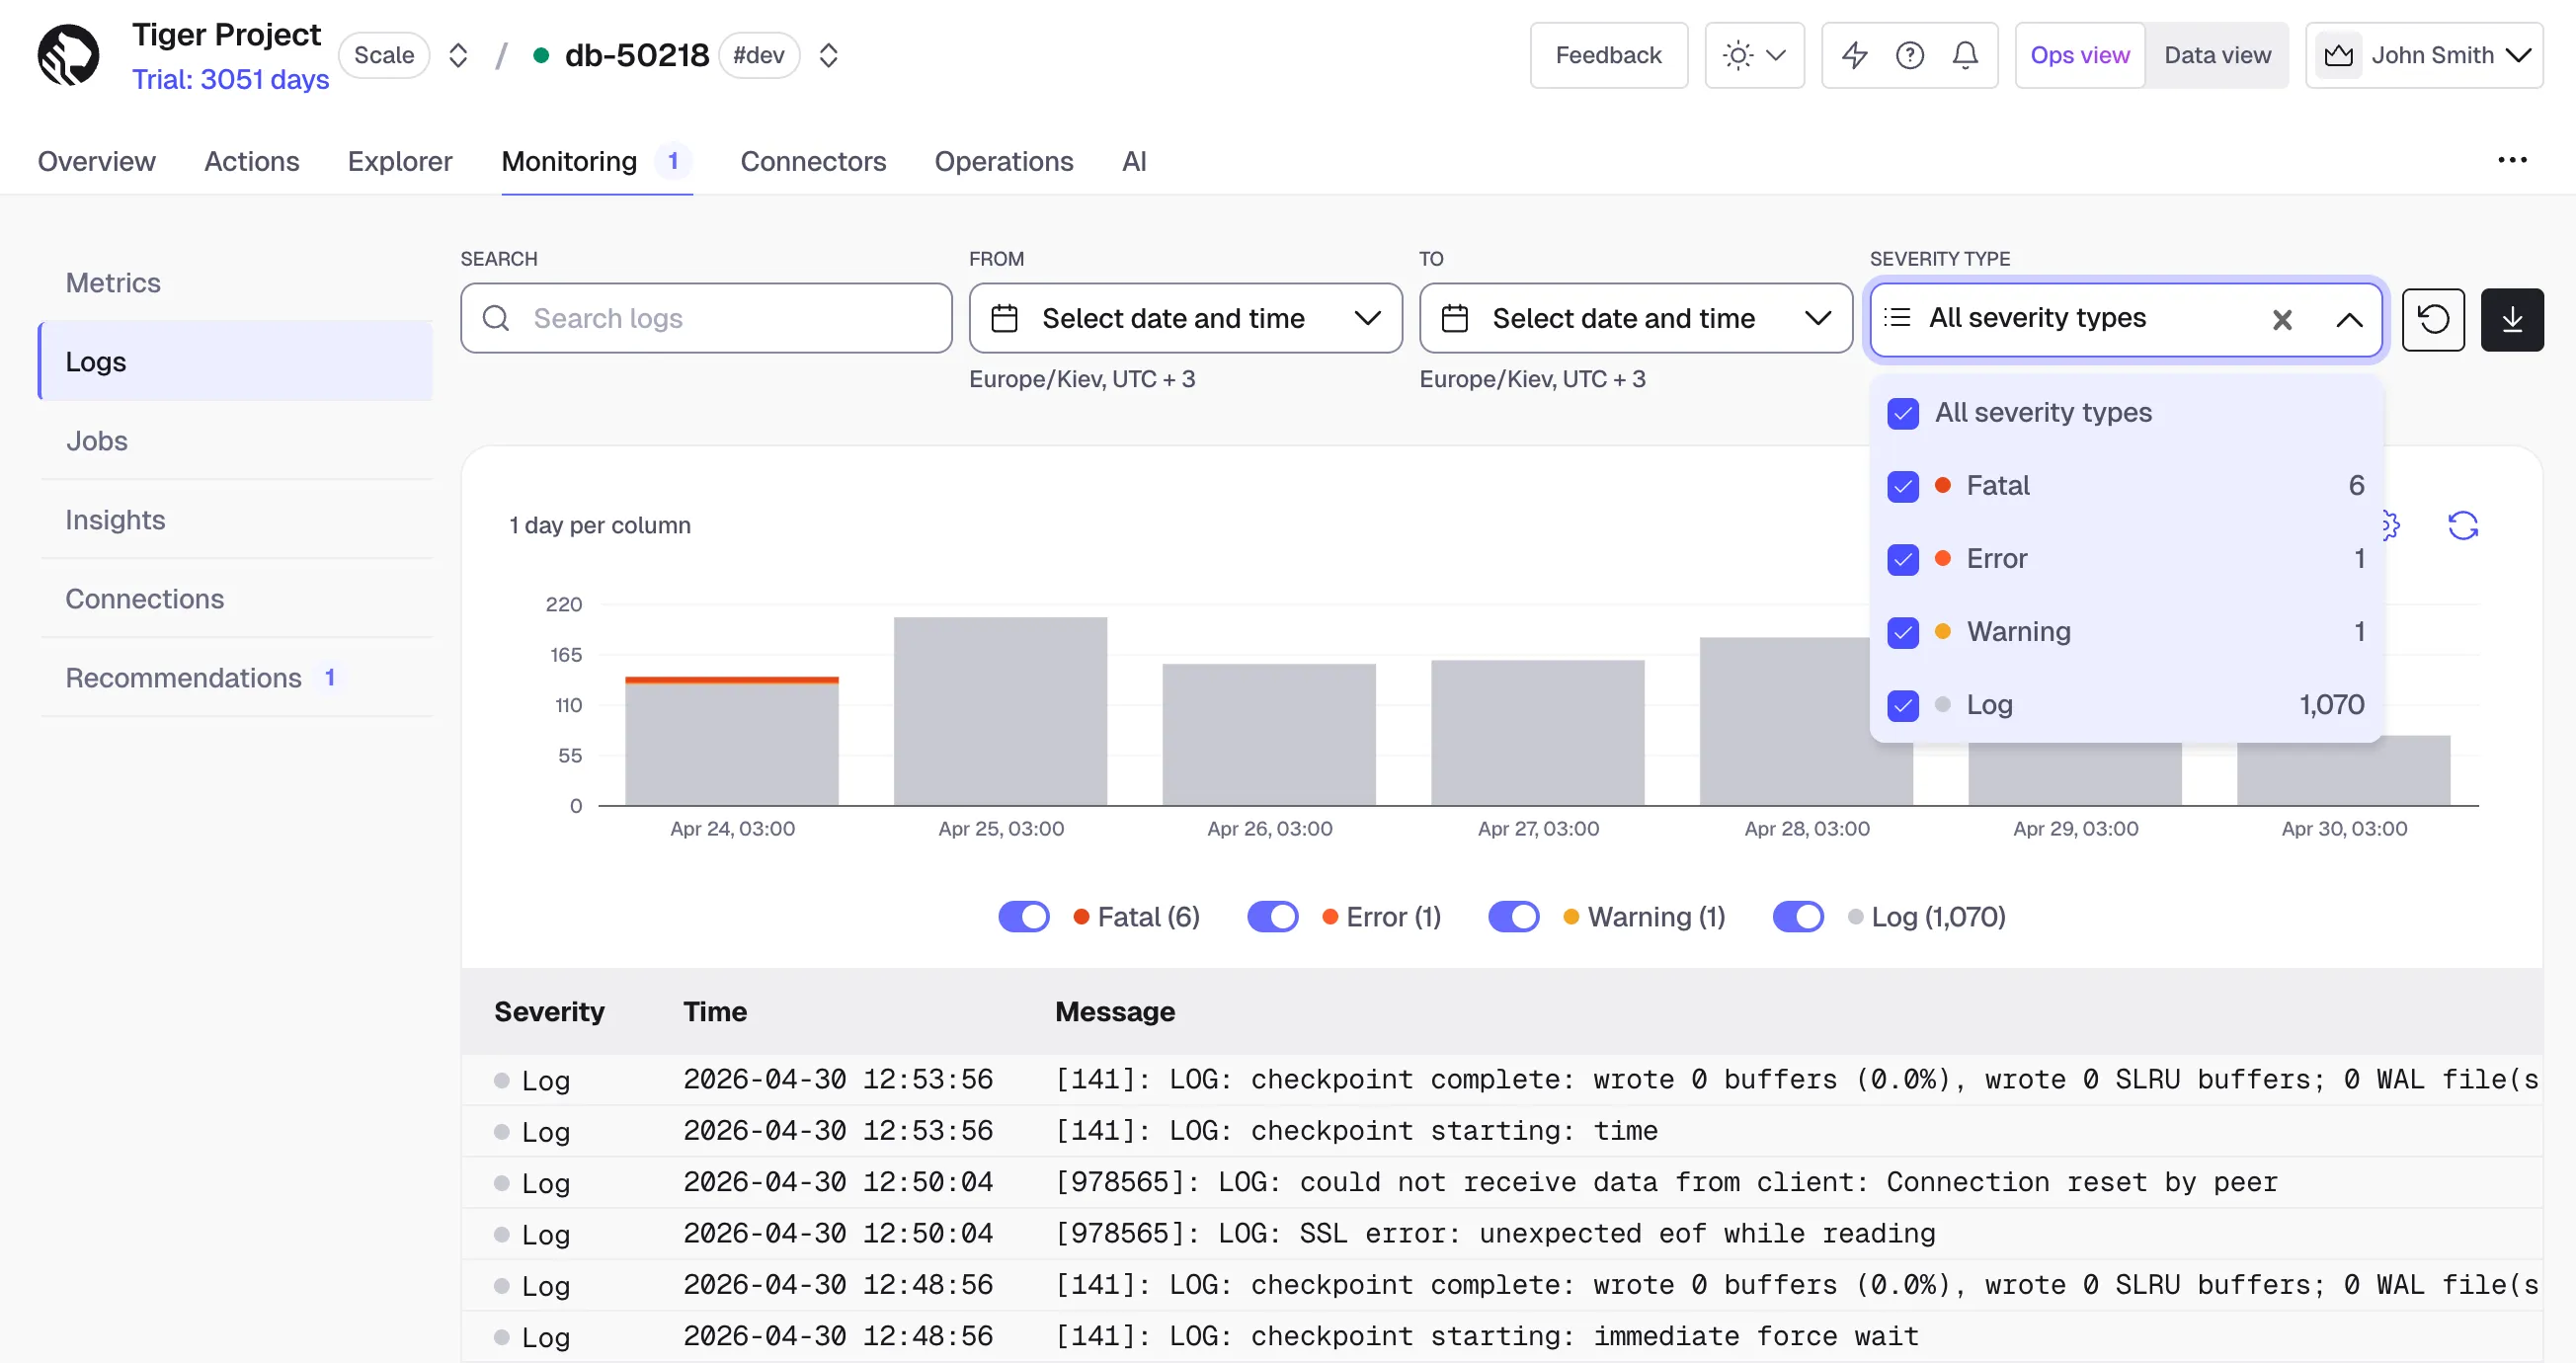This screenshot has width=2576, height=1363.
Task: Select the Monitoring tab
Action: coord(596,161)
